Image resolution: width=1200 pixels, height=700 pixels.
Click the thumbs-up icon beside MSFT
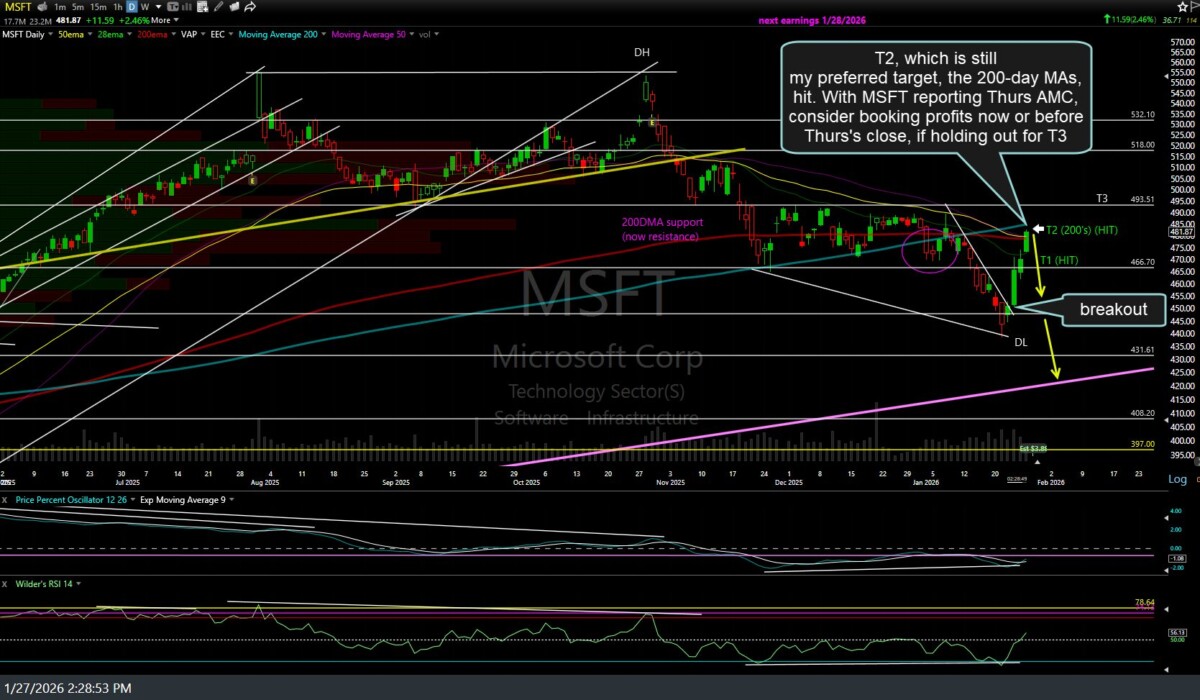(41, 6)
